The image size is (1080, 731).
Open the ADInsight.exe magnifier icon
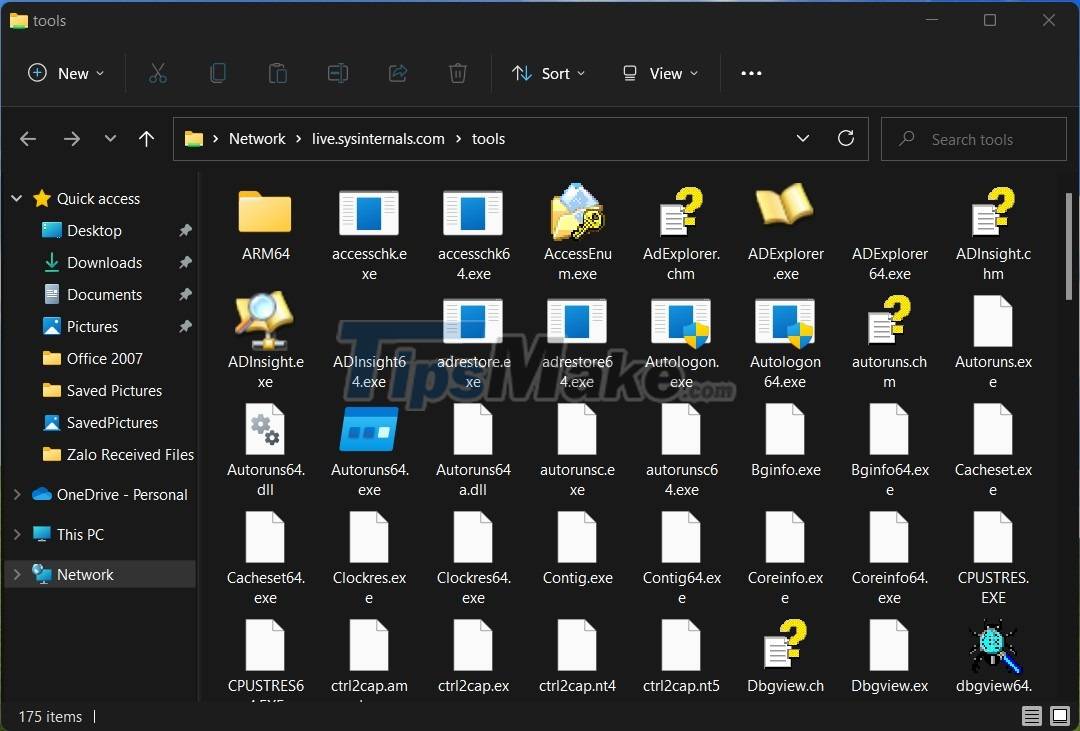click(264, 320)
